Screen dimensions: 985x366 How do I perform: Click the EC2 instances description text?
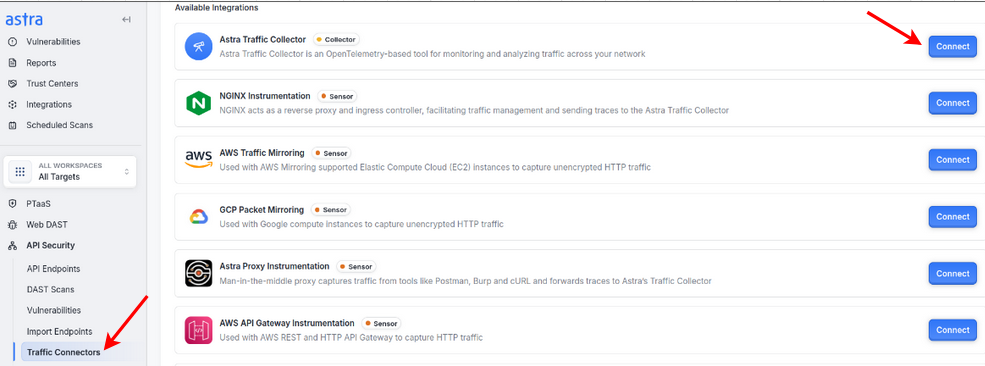(435, 168)
